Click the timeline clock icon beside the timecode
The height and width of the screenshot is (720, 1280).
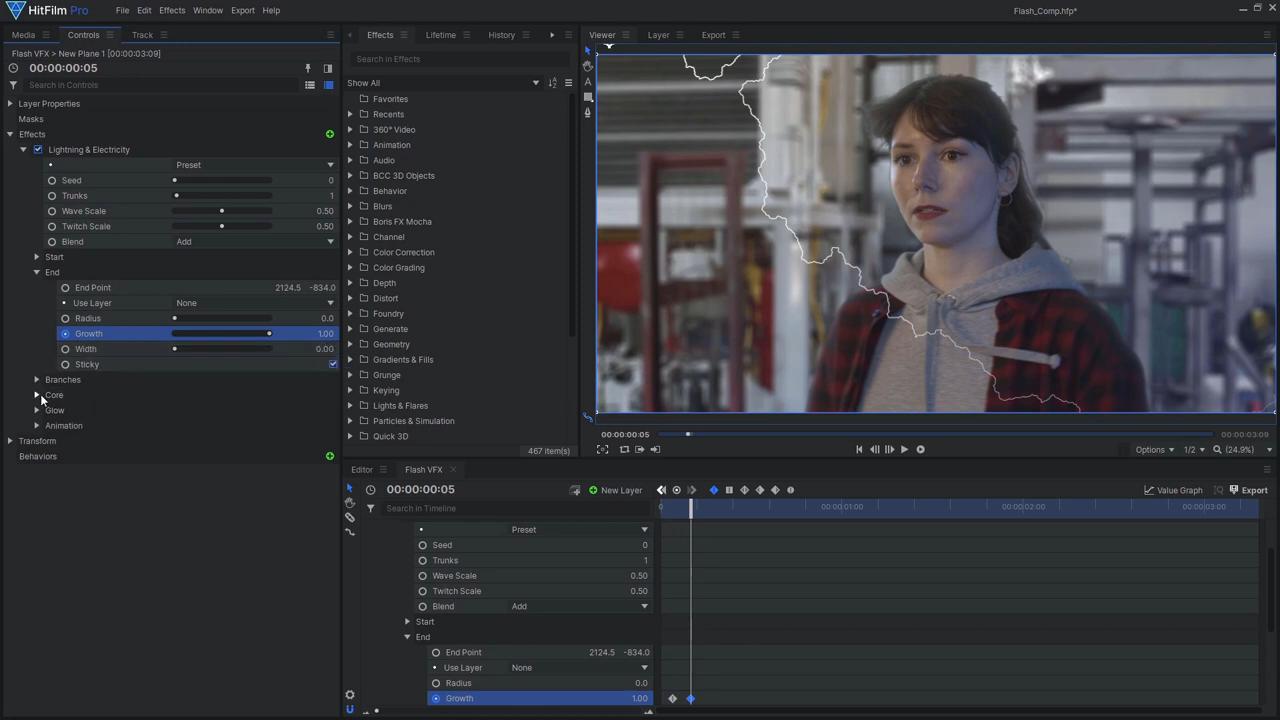pyautogui.click(x=370, y=490)
